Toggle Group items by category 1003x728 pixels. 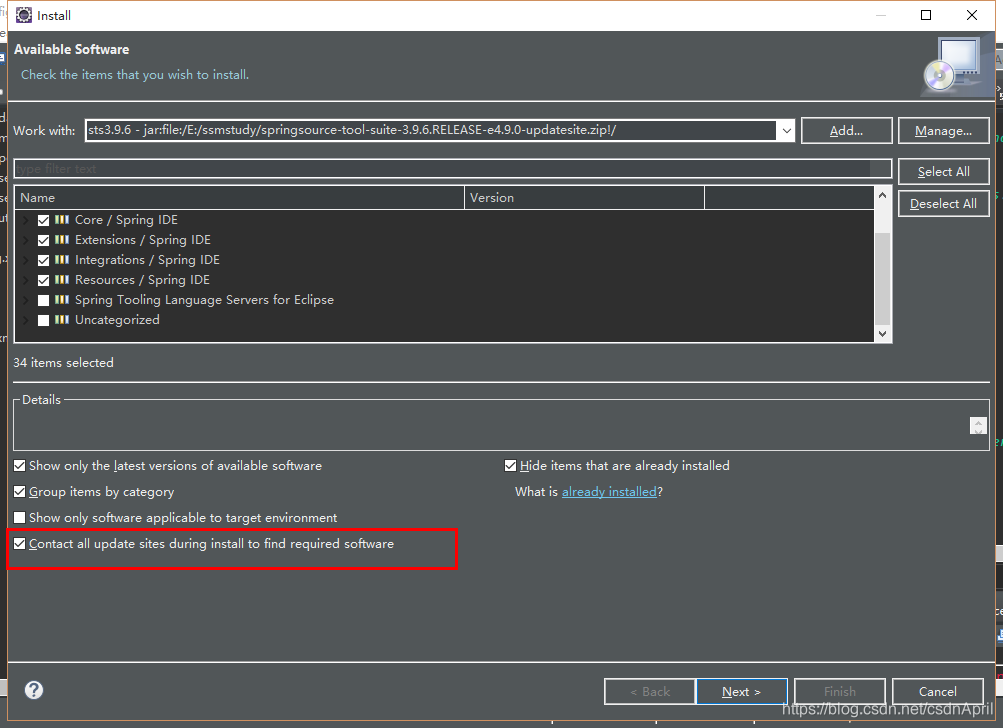pyautogui.click(x=20, y=491)
